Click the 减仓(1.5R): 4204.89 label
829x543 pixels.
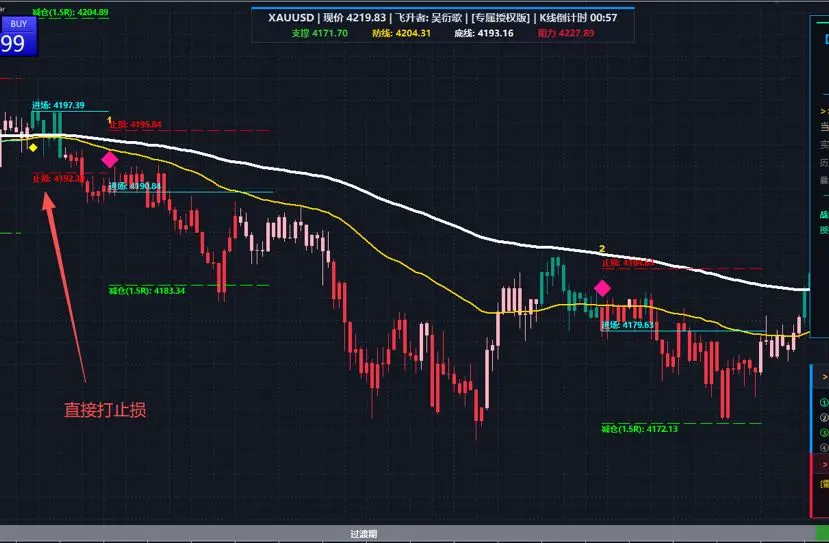pyautogui.click(x=70, y=12)
